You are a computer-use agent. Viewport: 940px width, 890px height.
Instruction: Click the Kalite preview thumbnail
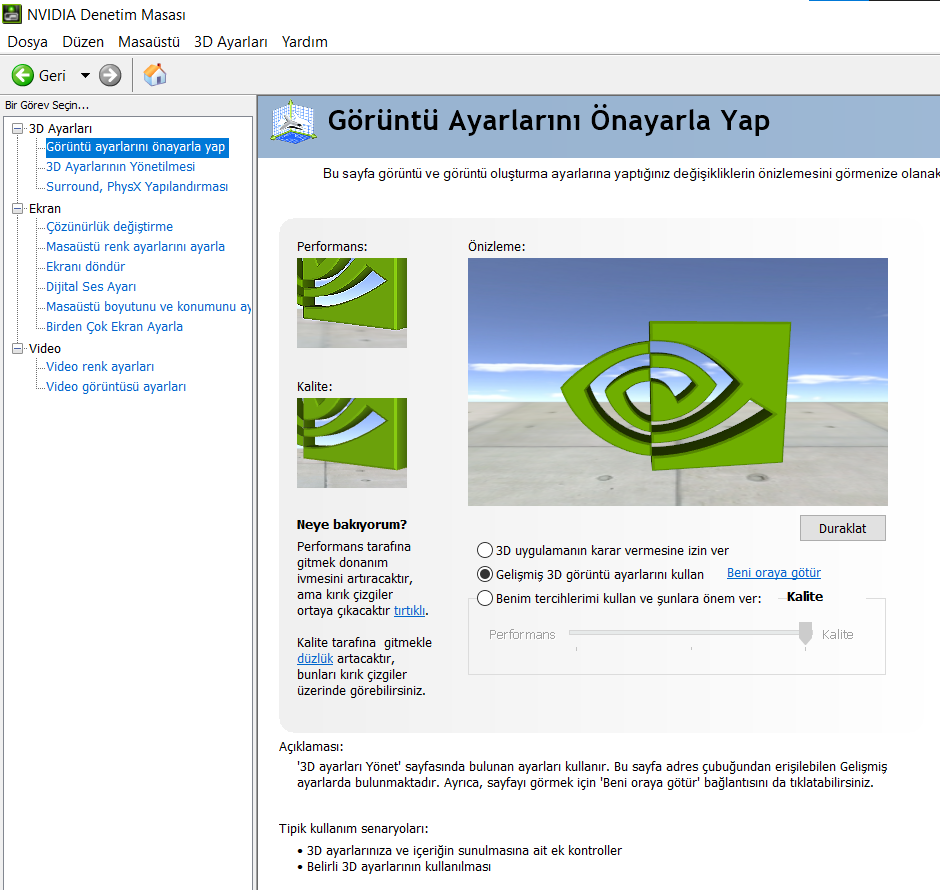click(x=352, y=443)
